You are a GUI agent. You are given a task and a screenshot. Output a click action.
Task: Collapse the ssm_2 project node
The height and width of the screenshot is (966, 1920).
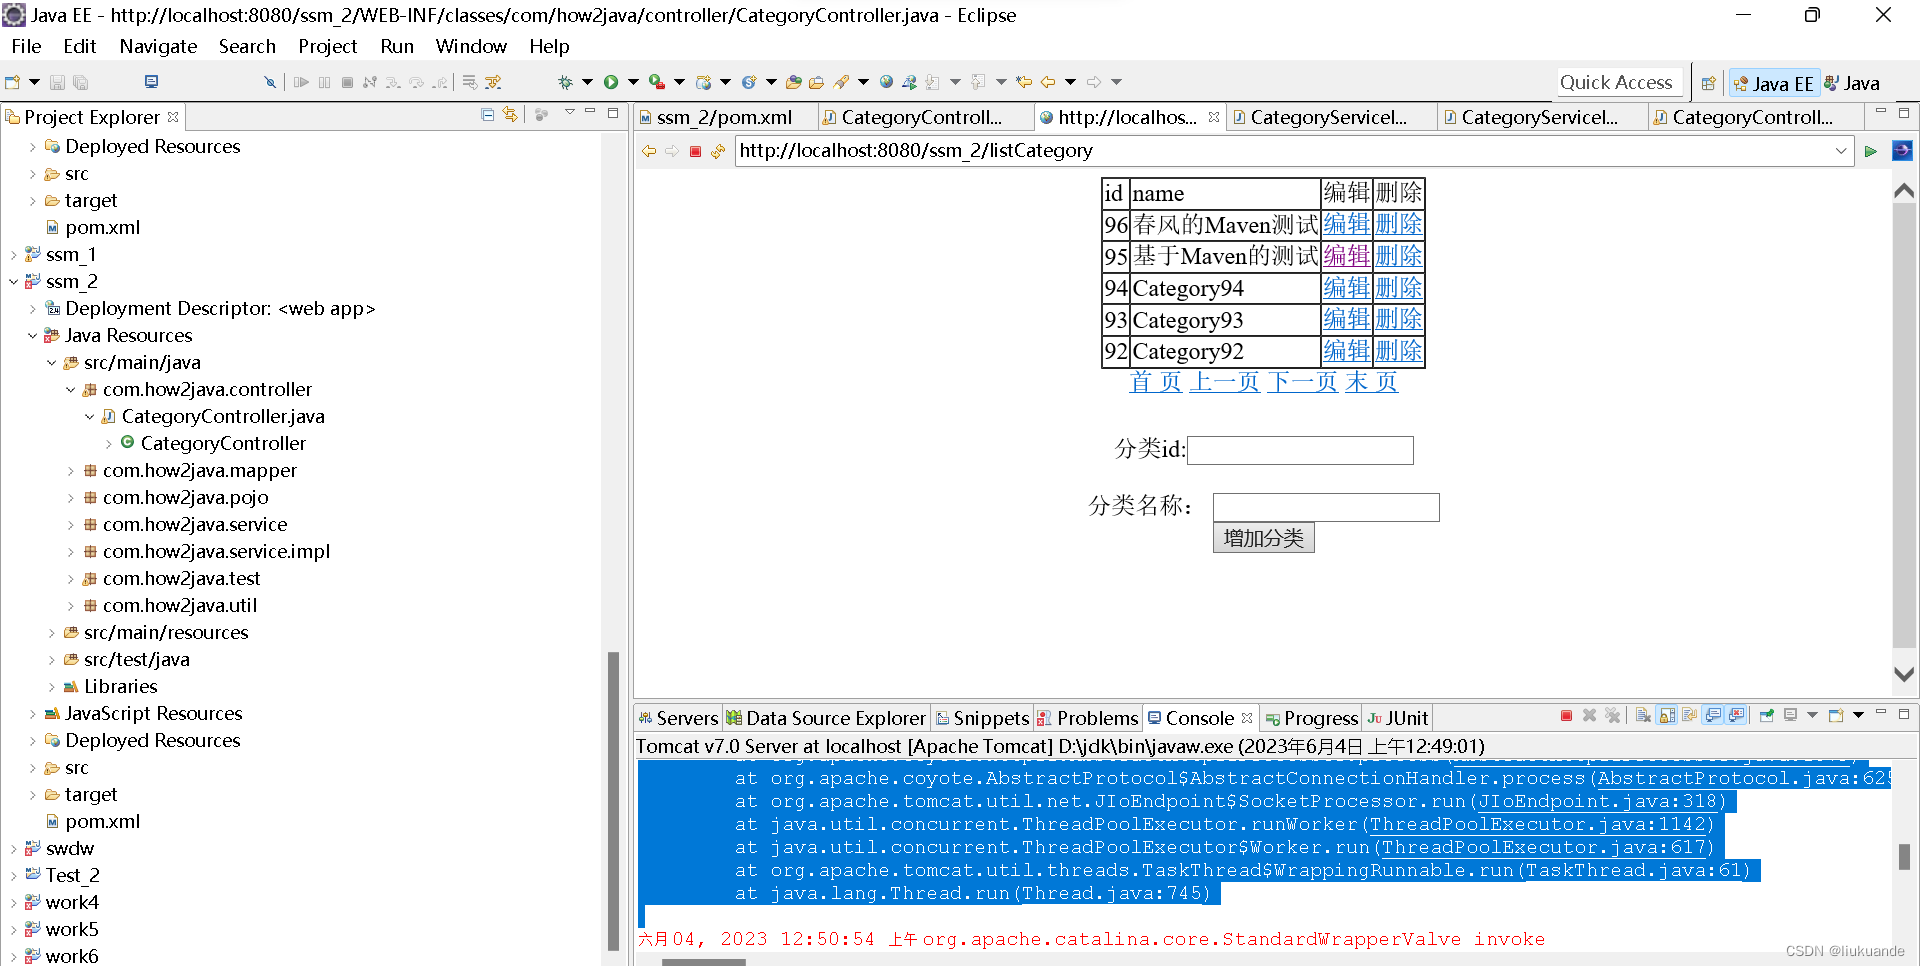click(13, 282)
